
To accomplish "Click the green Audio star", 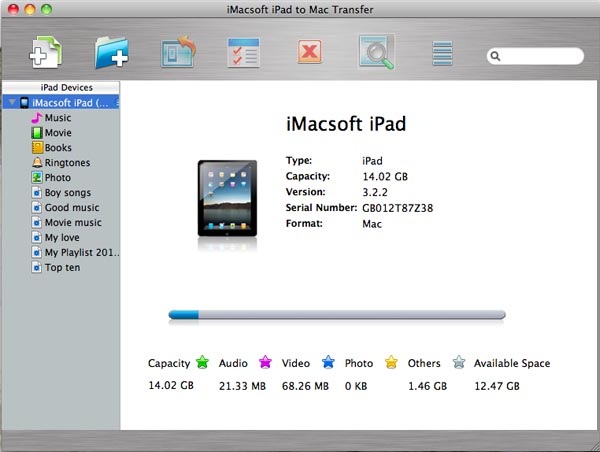I will (x=202, y=362).
